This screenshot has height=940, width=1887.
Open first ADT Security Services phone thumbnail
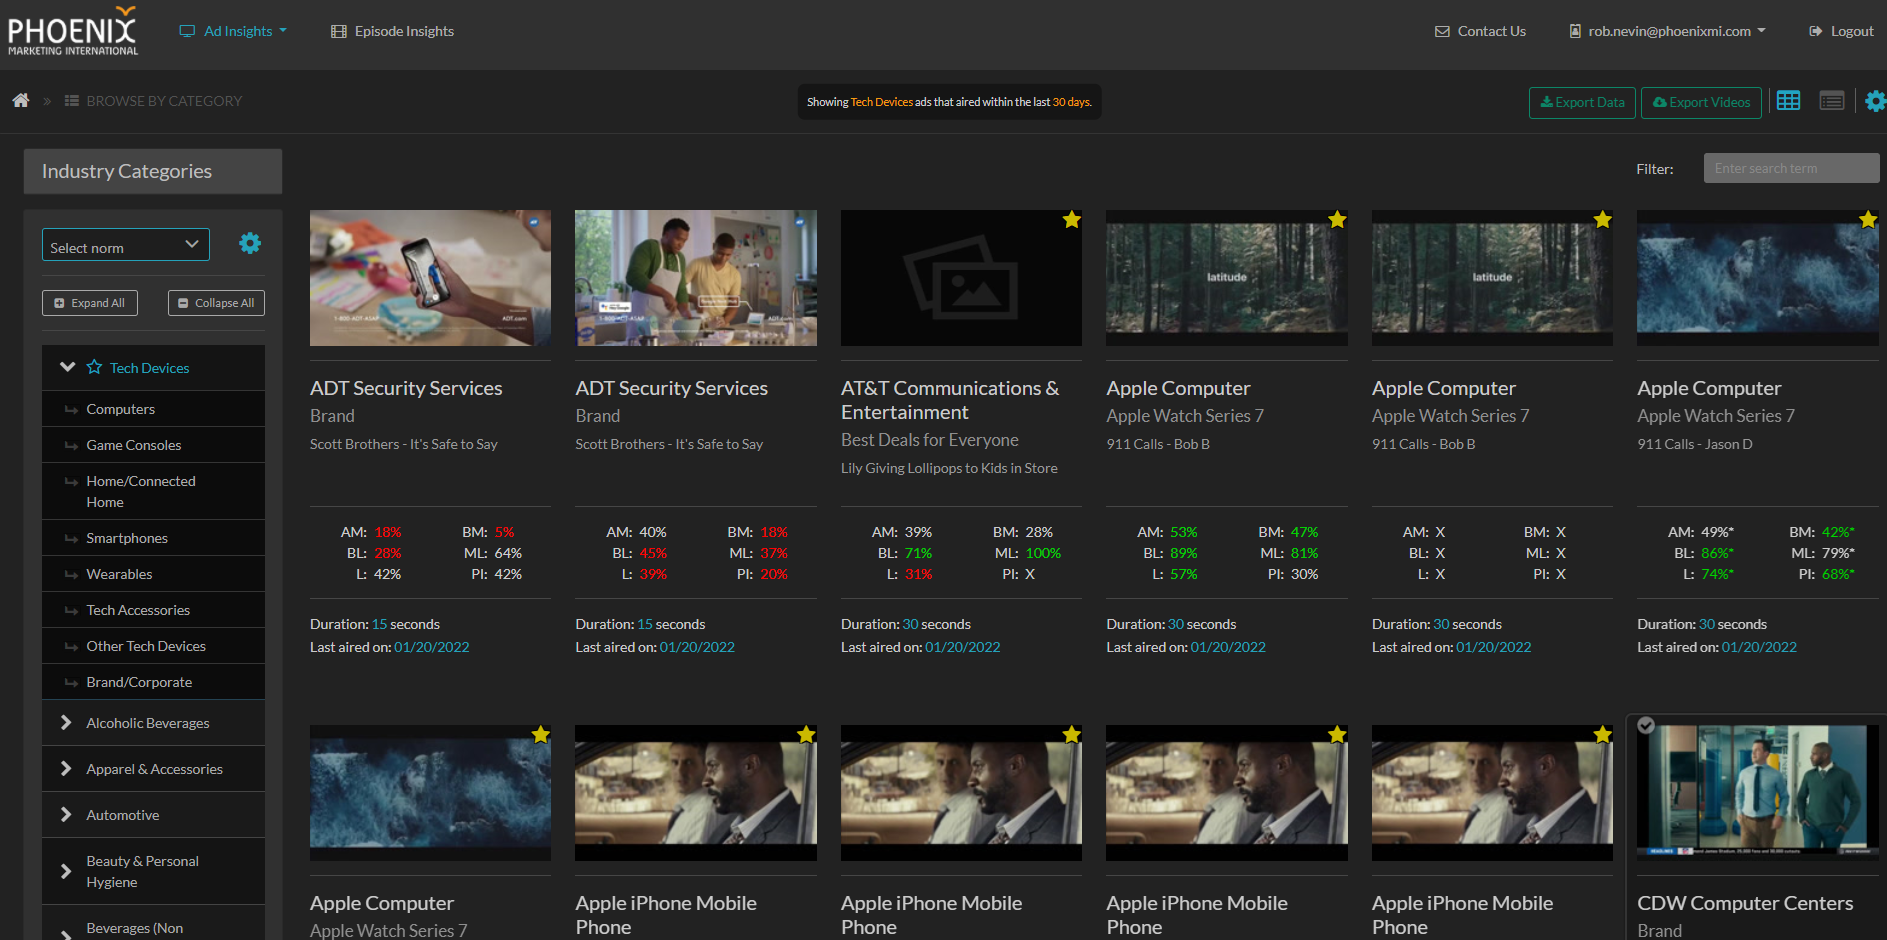pyautogui.click(x=430, y=278)
